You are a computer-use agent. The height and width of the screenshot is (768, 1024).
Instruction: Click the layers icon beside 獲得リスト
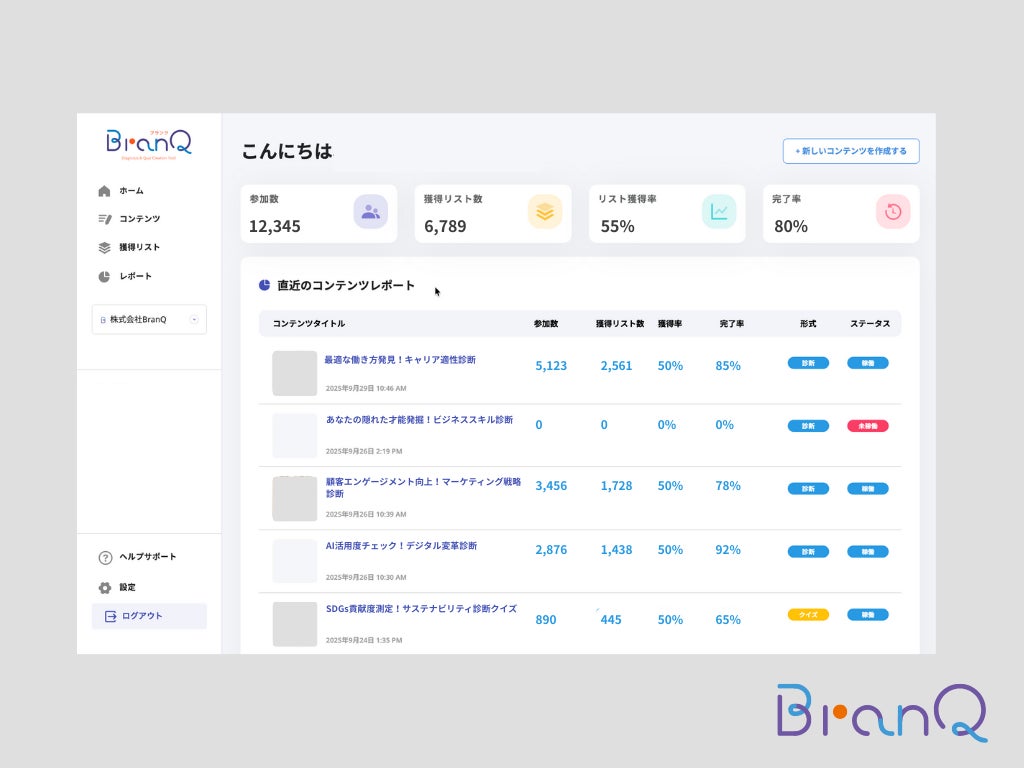pos(104,248)
